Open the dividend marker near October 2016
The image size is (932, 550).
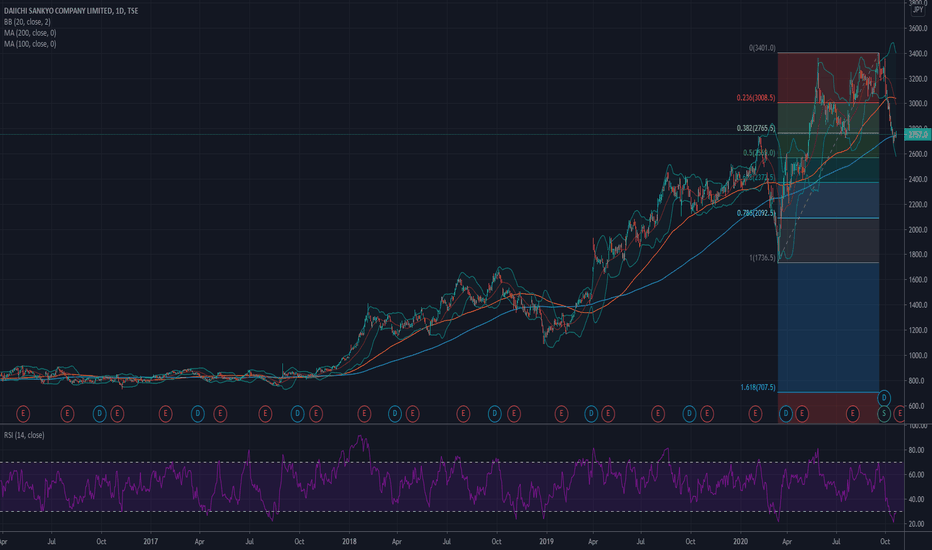[x=100, y=413]
